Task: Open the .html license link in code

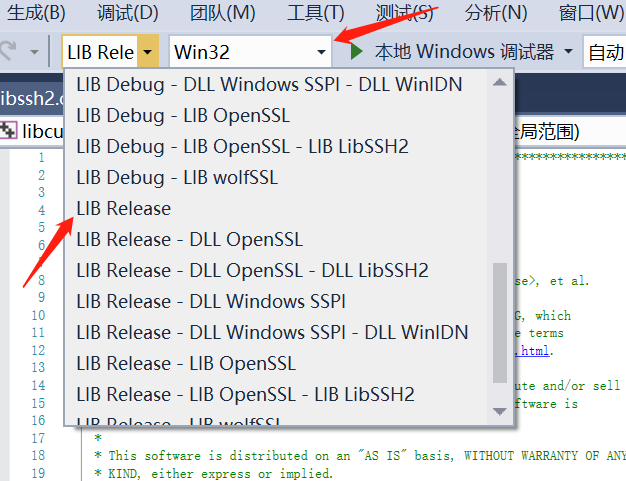Action: coord(531,351)
